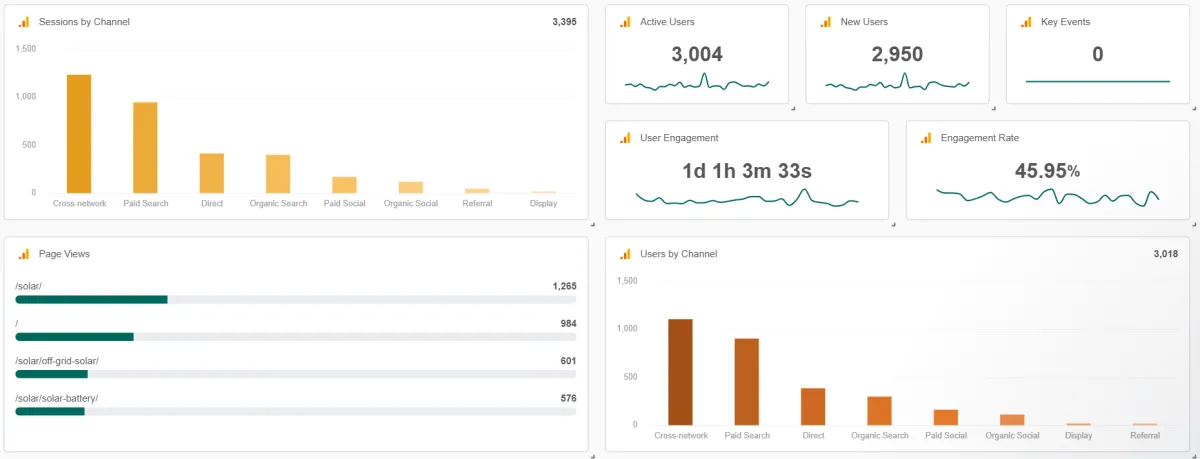Click the /solar/ page path label
The height and width of the screenshot is (459, 1200).
pos(29,286)
